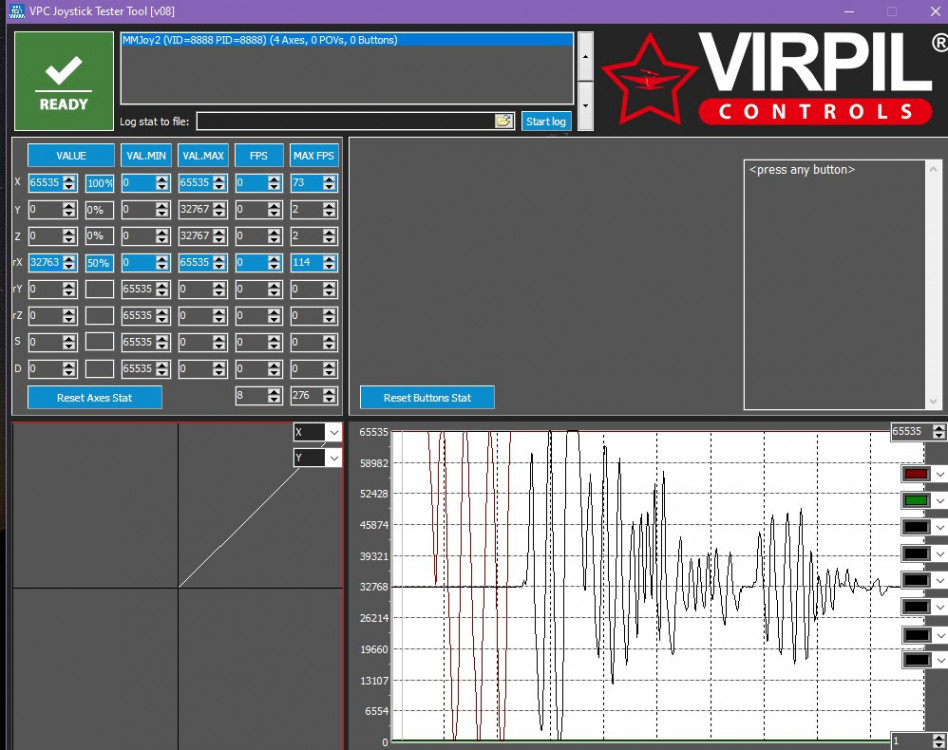Click the graph maximum 65535 spinner arrows

pos(938,432)
